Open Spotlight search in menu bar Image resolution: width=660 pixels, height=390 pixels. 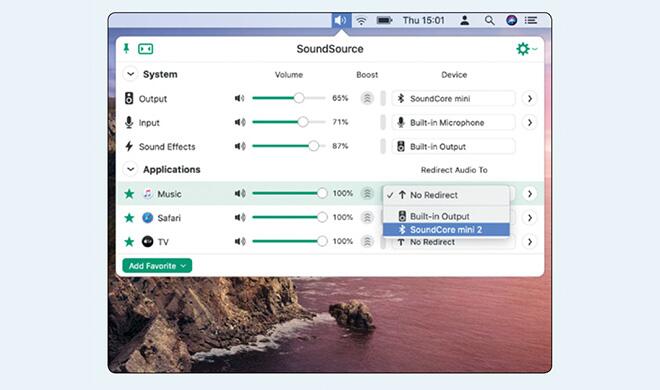(x=489, y=20)
